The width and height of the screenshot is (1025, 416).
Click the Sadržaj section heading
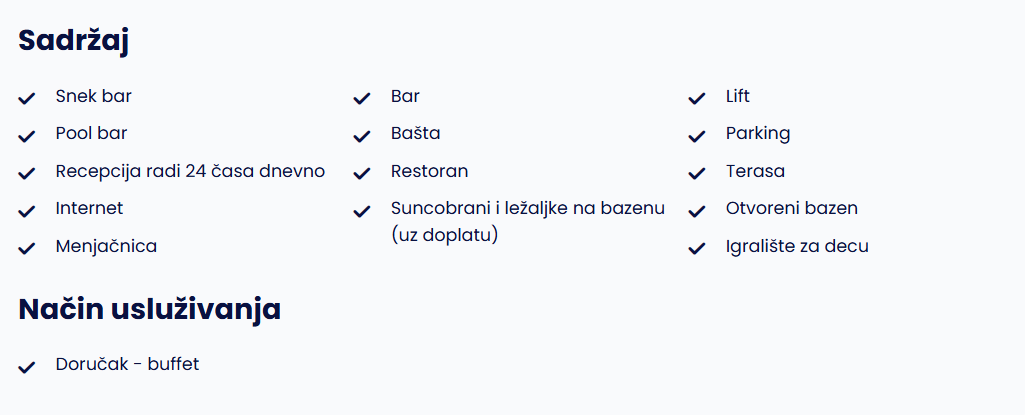tap(73, 41)
